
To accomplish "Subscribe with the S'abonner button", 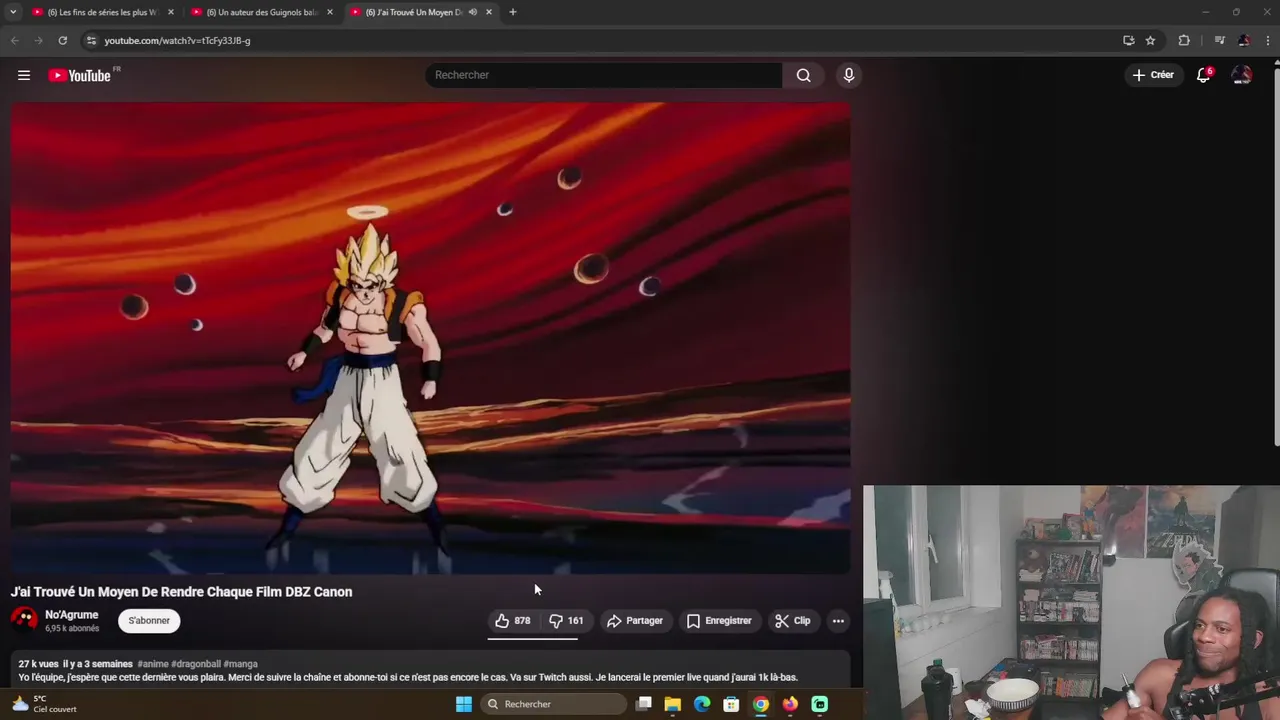I will click(149, 621).
